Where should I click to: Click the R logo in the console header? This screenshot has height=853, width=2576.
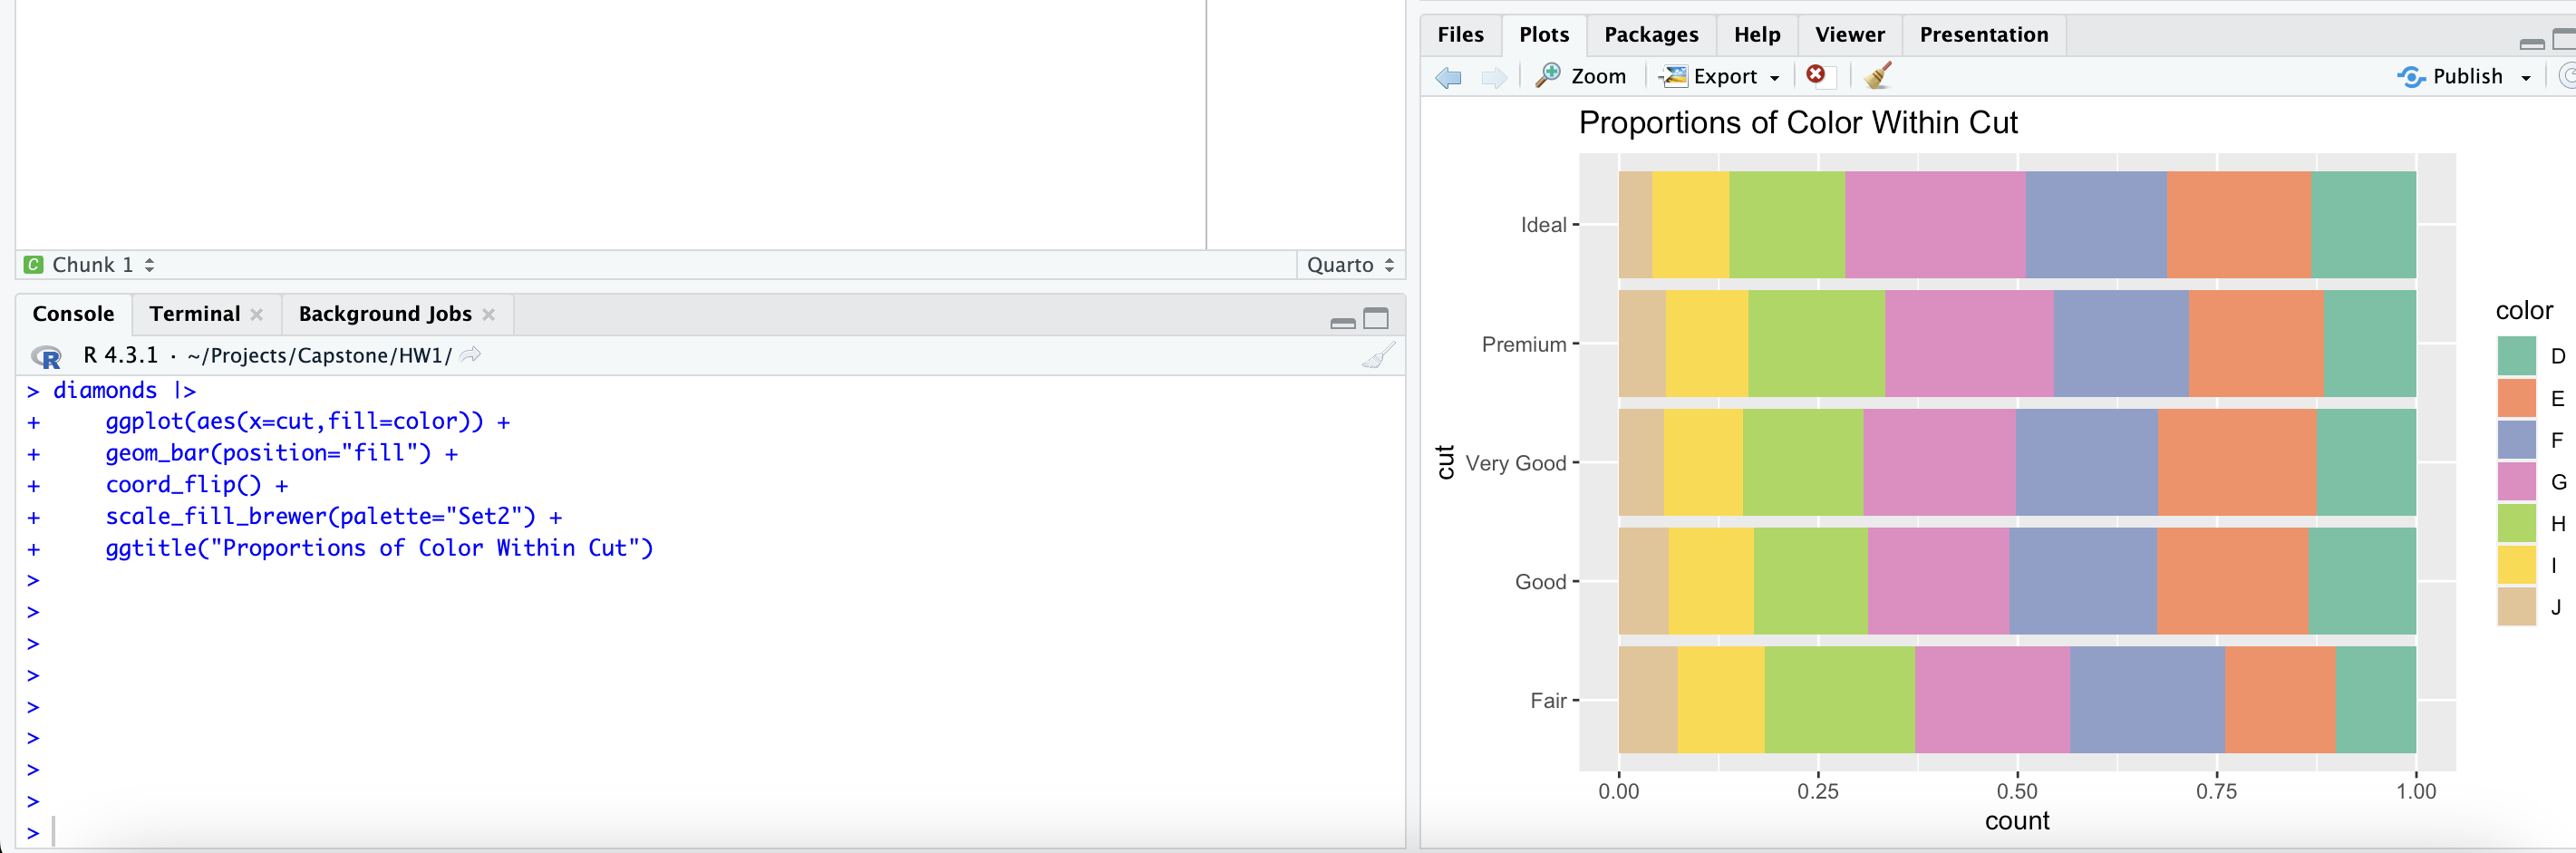44,355
